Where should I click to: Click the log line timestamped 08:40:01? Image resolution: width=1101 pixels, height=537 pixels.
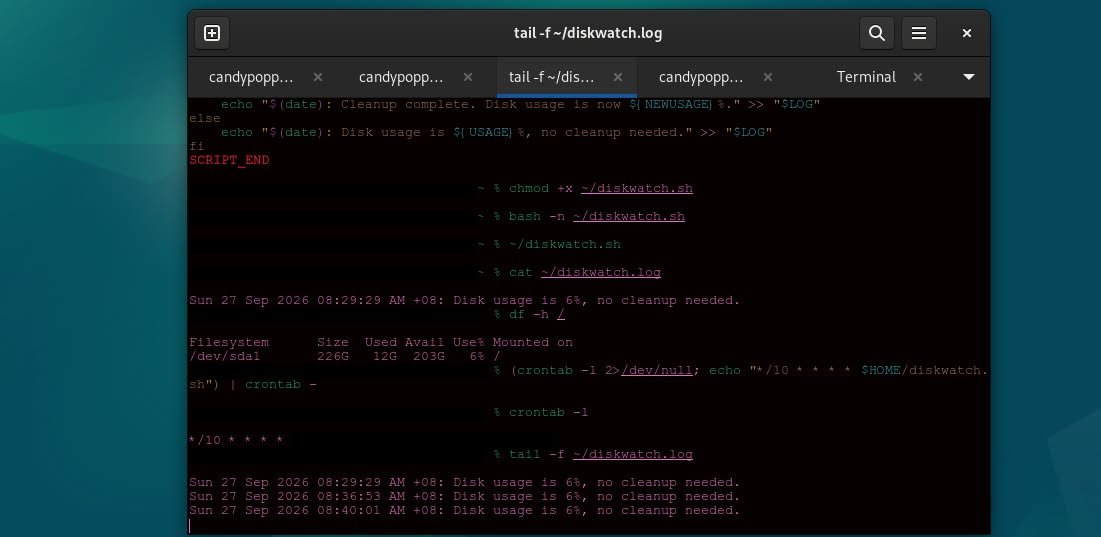464,510
